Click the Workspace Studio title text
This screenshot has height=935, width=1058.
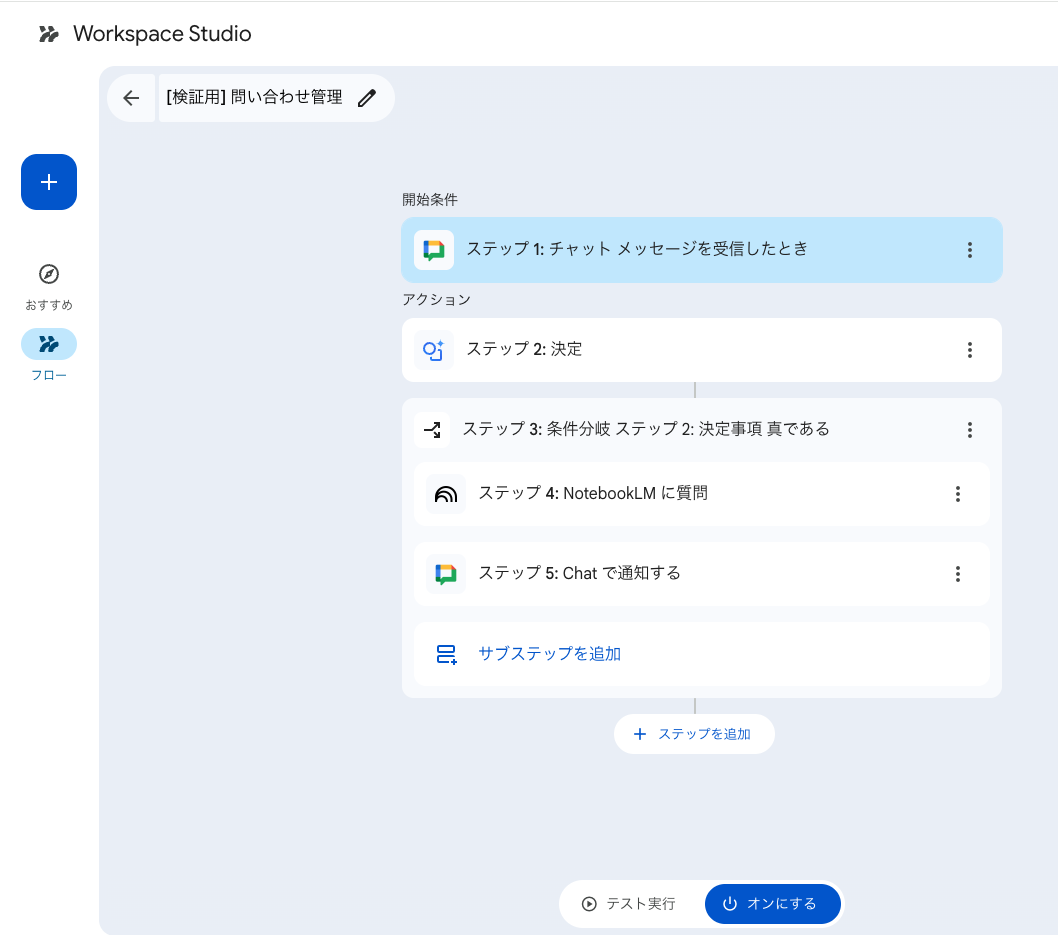click(x=162, y=34)
